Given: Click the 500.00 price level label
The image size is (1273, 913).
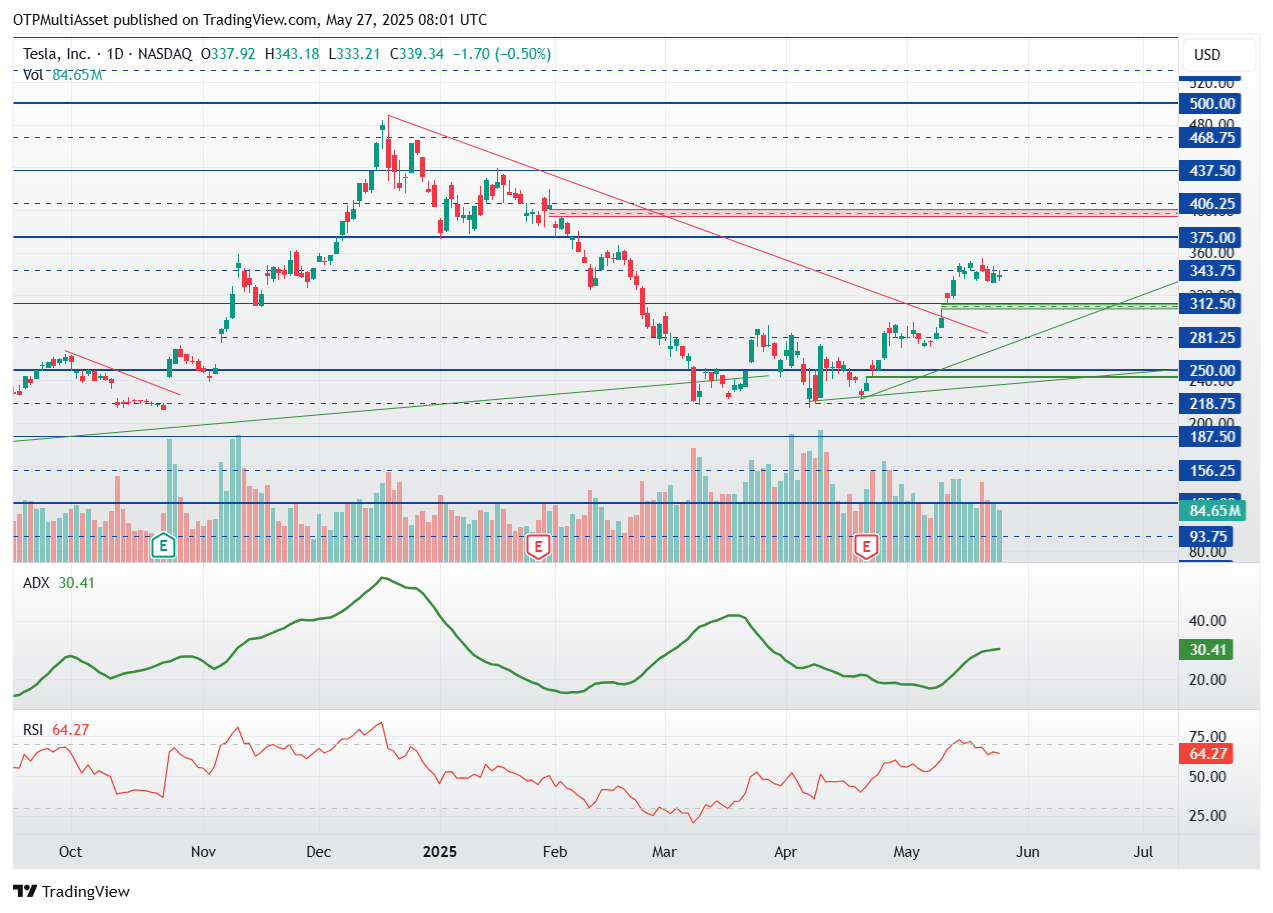Looking at the screenshot, I should (1208, 103).
